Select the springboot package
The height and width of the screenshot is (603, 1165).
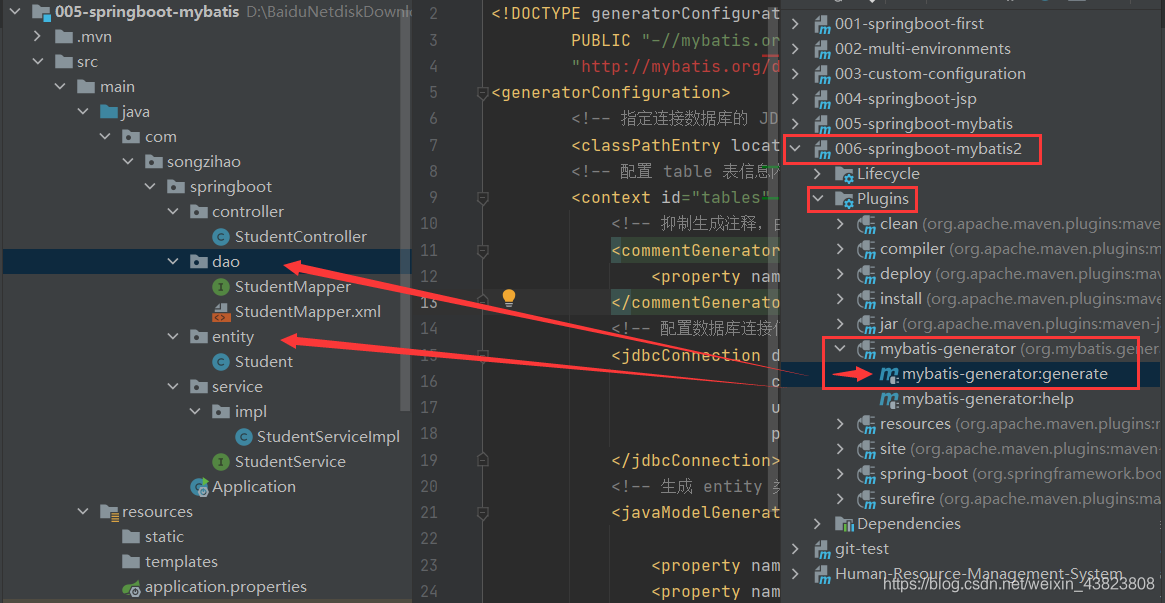[230, 186]
